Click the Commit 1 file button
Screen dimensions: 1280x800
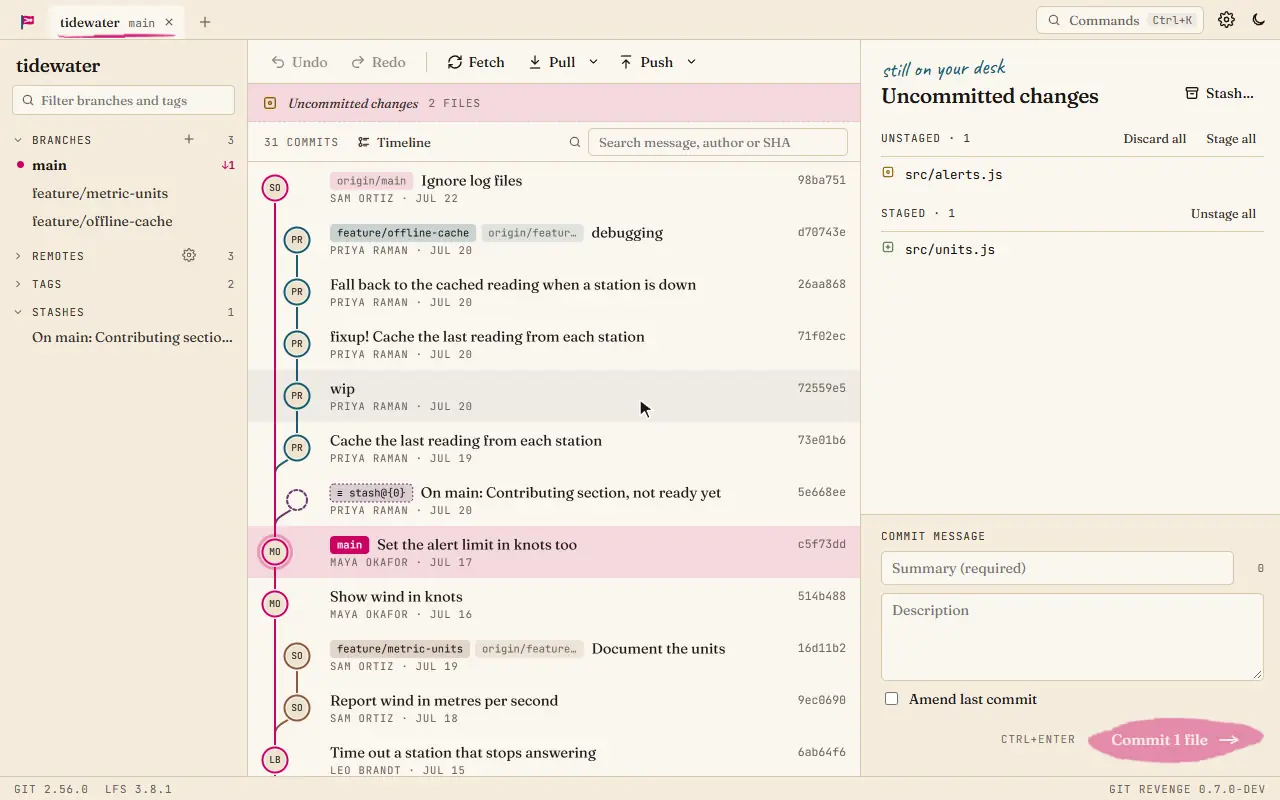tap(1175, 740)
